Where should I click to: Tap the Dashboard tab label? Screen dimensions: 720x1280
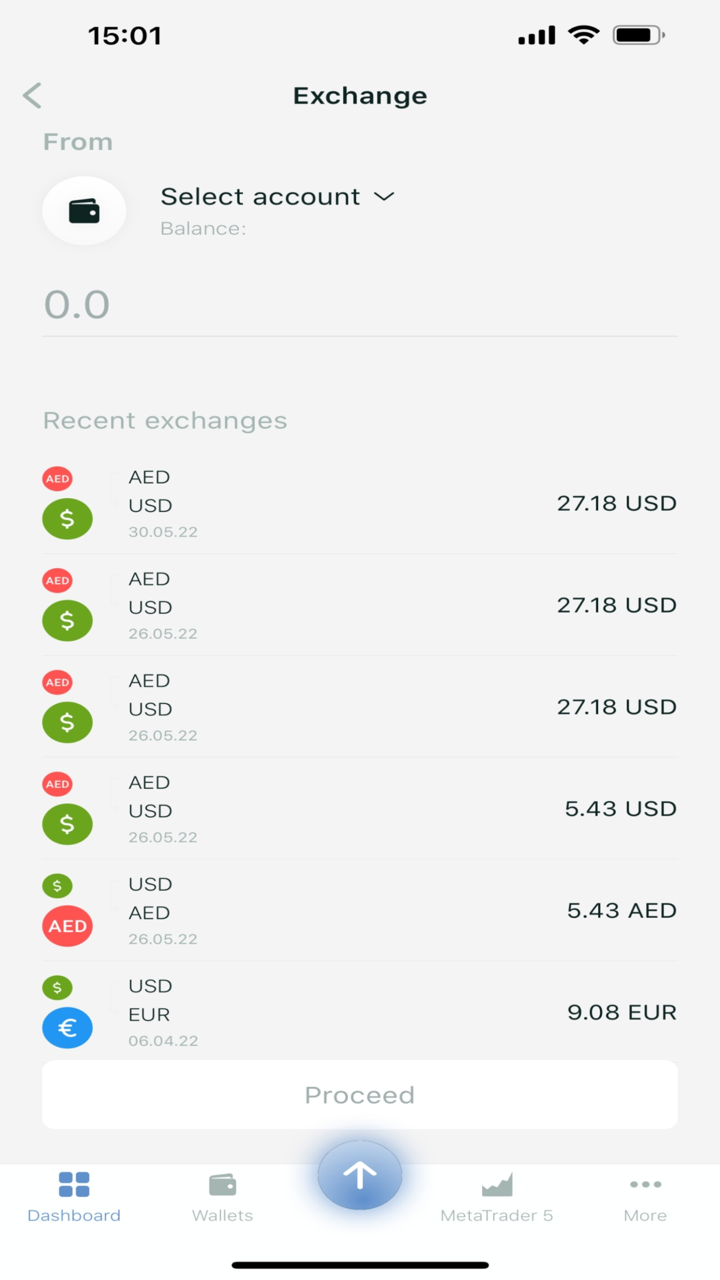coord(74,1216)
